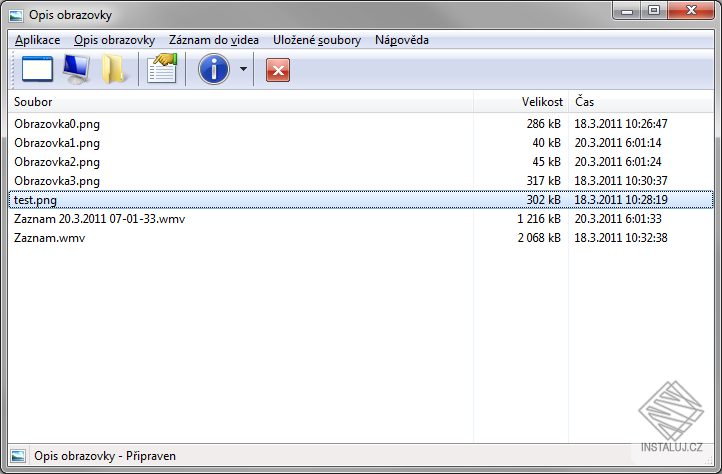Screen dimensions: 722x474
Task: Select the file Obrazovka3.png
Action: click(57, 181)
